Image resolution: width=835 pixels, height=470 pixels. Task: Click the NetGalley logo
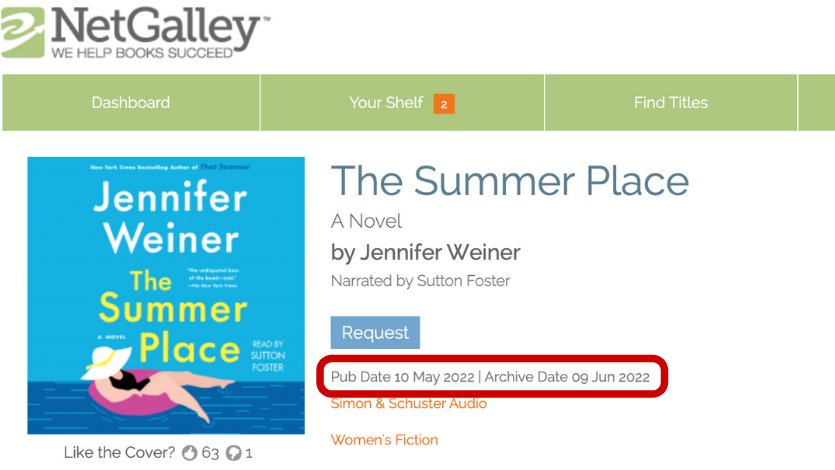click(135, 31)
